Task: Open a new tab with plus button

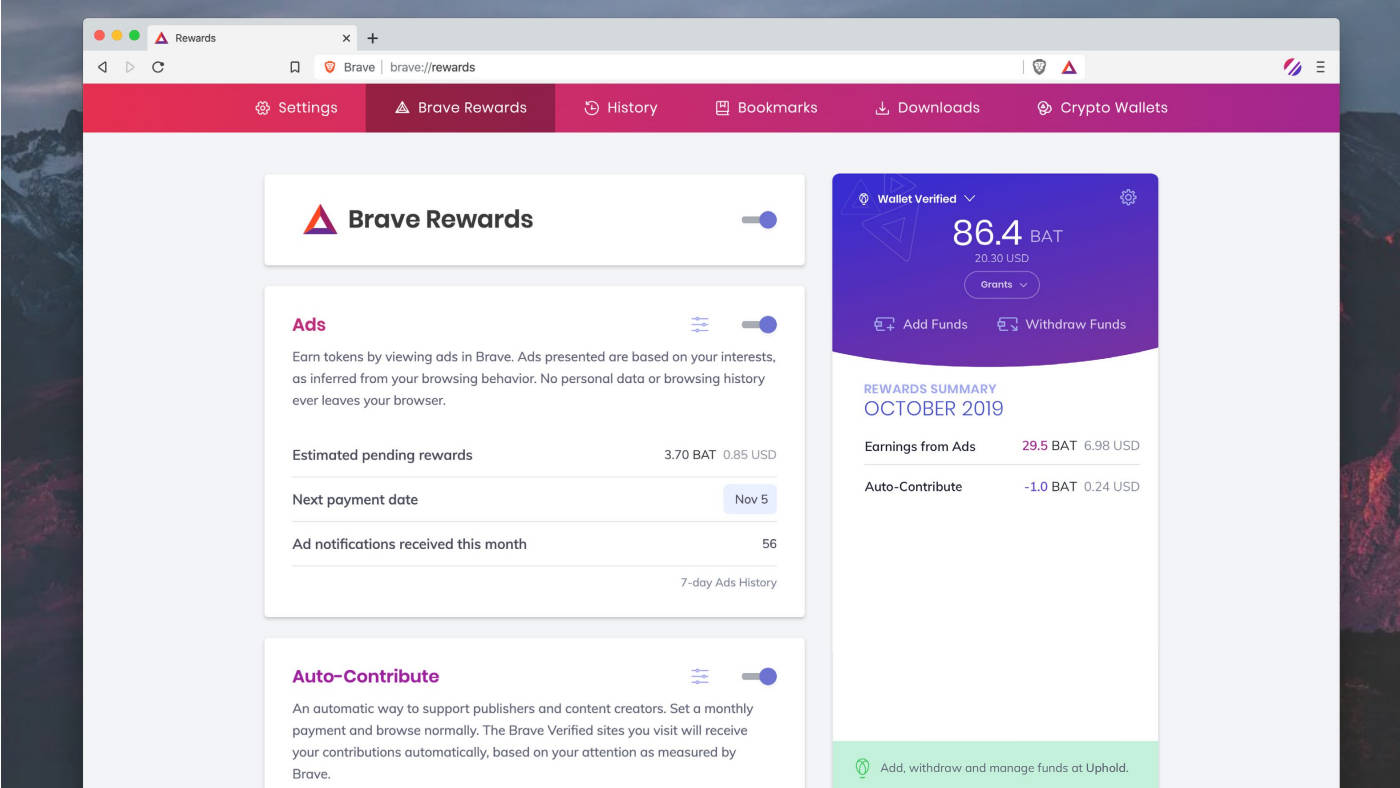Action: [372, 38]
